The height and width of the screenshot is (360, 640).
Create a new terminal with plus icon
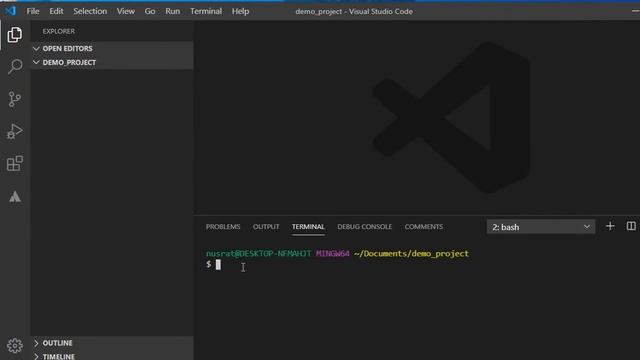click(610, 226)
